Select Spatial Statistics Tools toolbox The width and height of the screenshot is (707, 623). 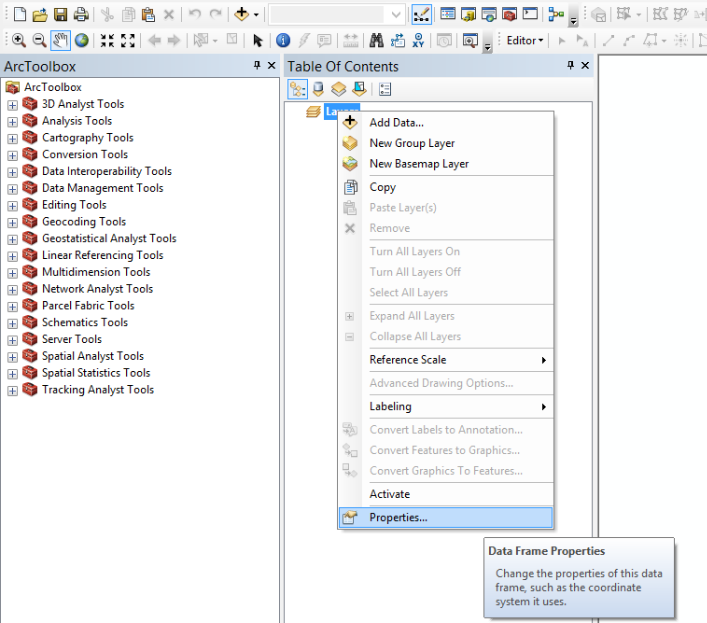tap(96, 373)
